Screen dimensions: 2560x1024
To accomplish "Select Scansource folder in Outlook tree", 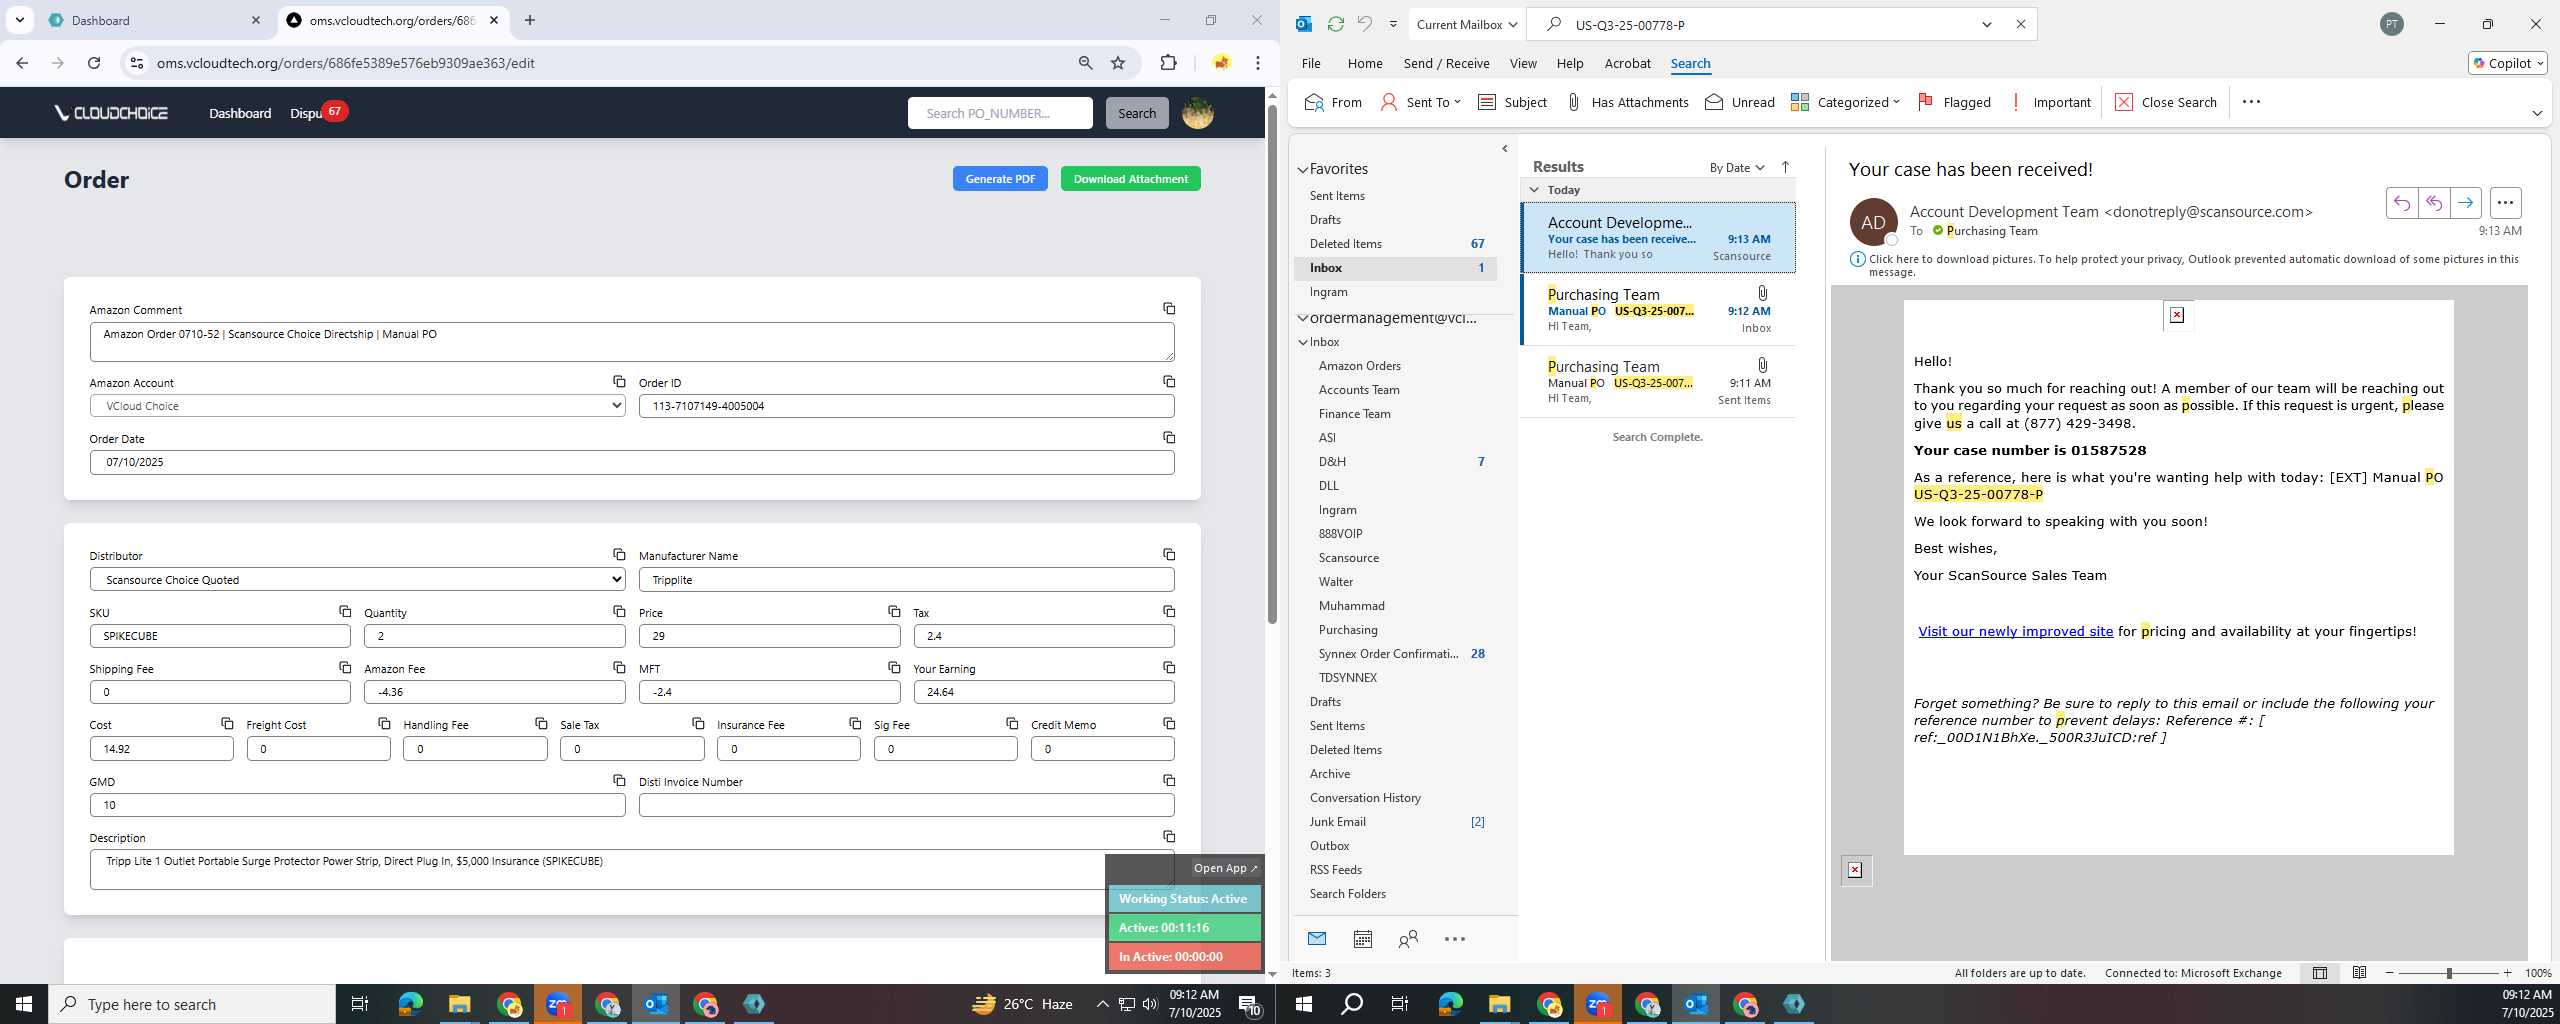I will tap(1348, 558).
